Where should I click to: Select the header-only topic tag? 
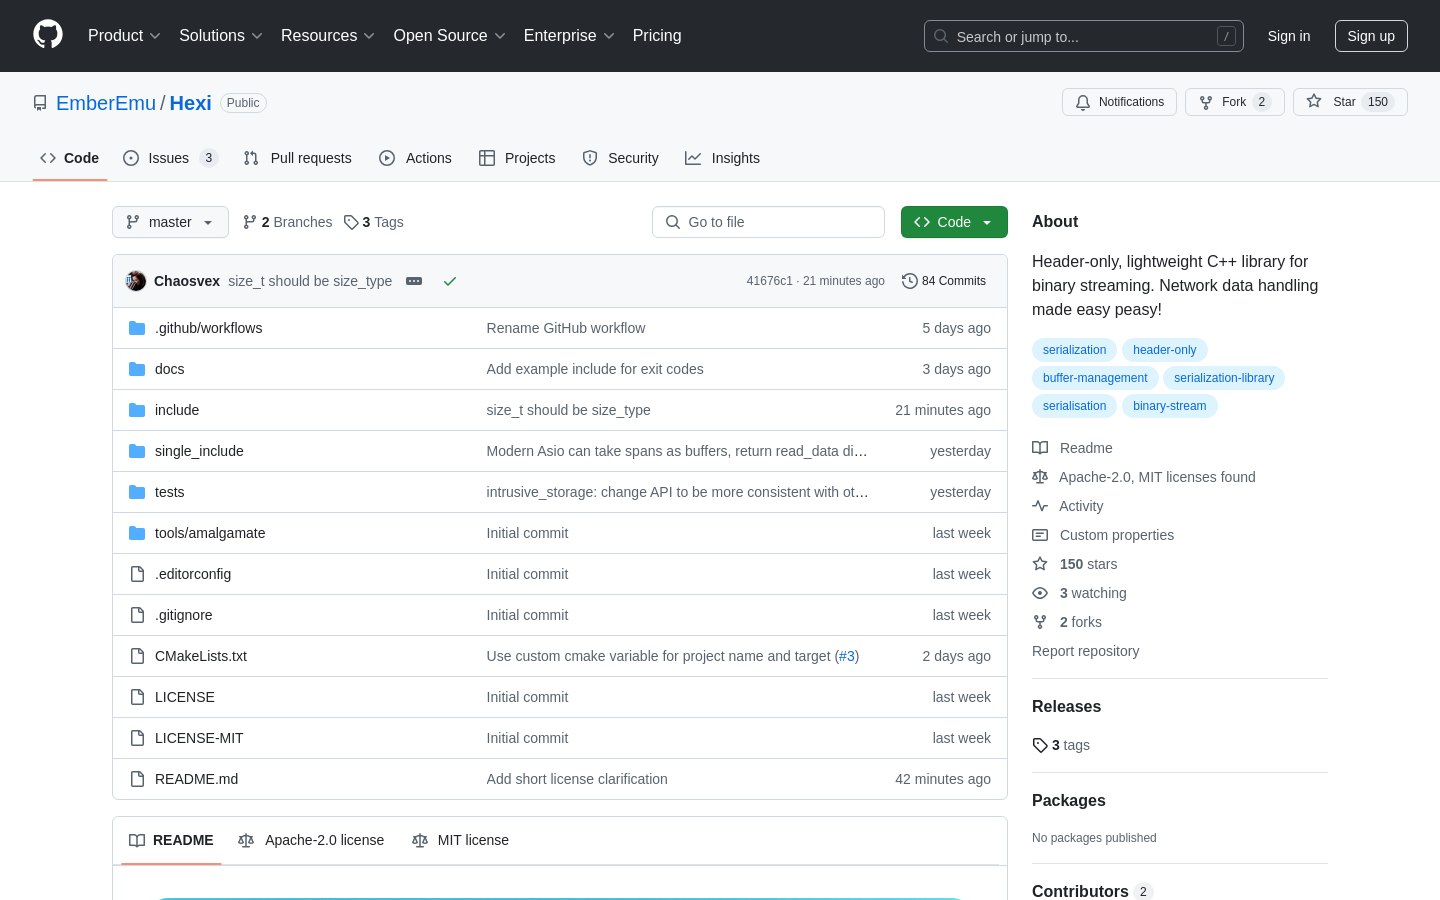tap(1164, 350)
